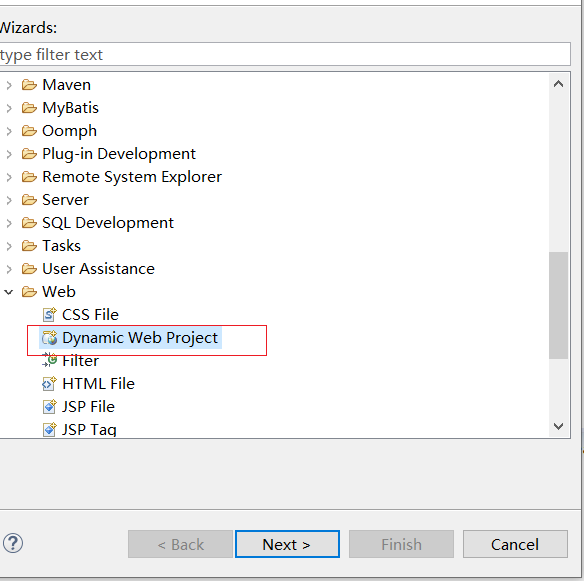This screenshot has width=584, height=581.
Task: Collapse the Web folder node
Action: coord(9,292)
